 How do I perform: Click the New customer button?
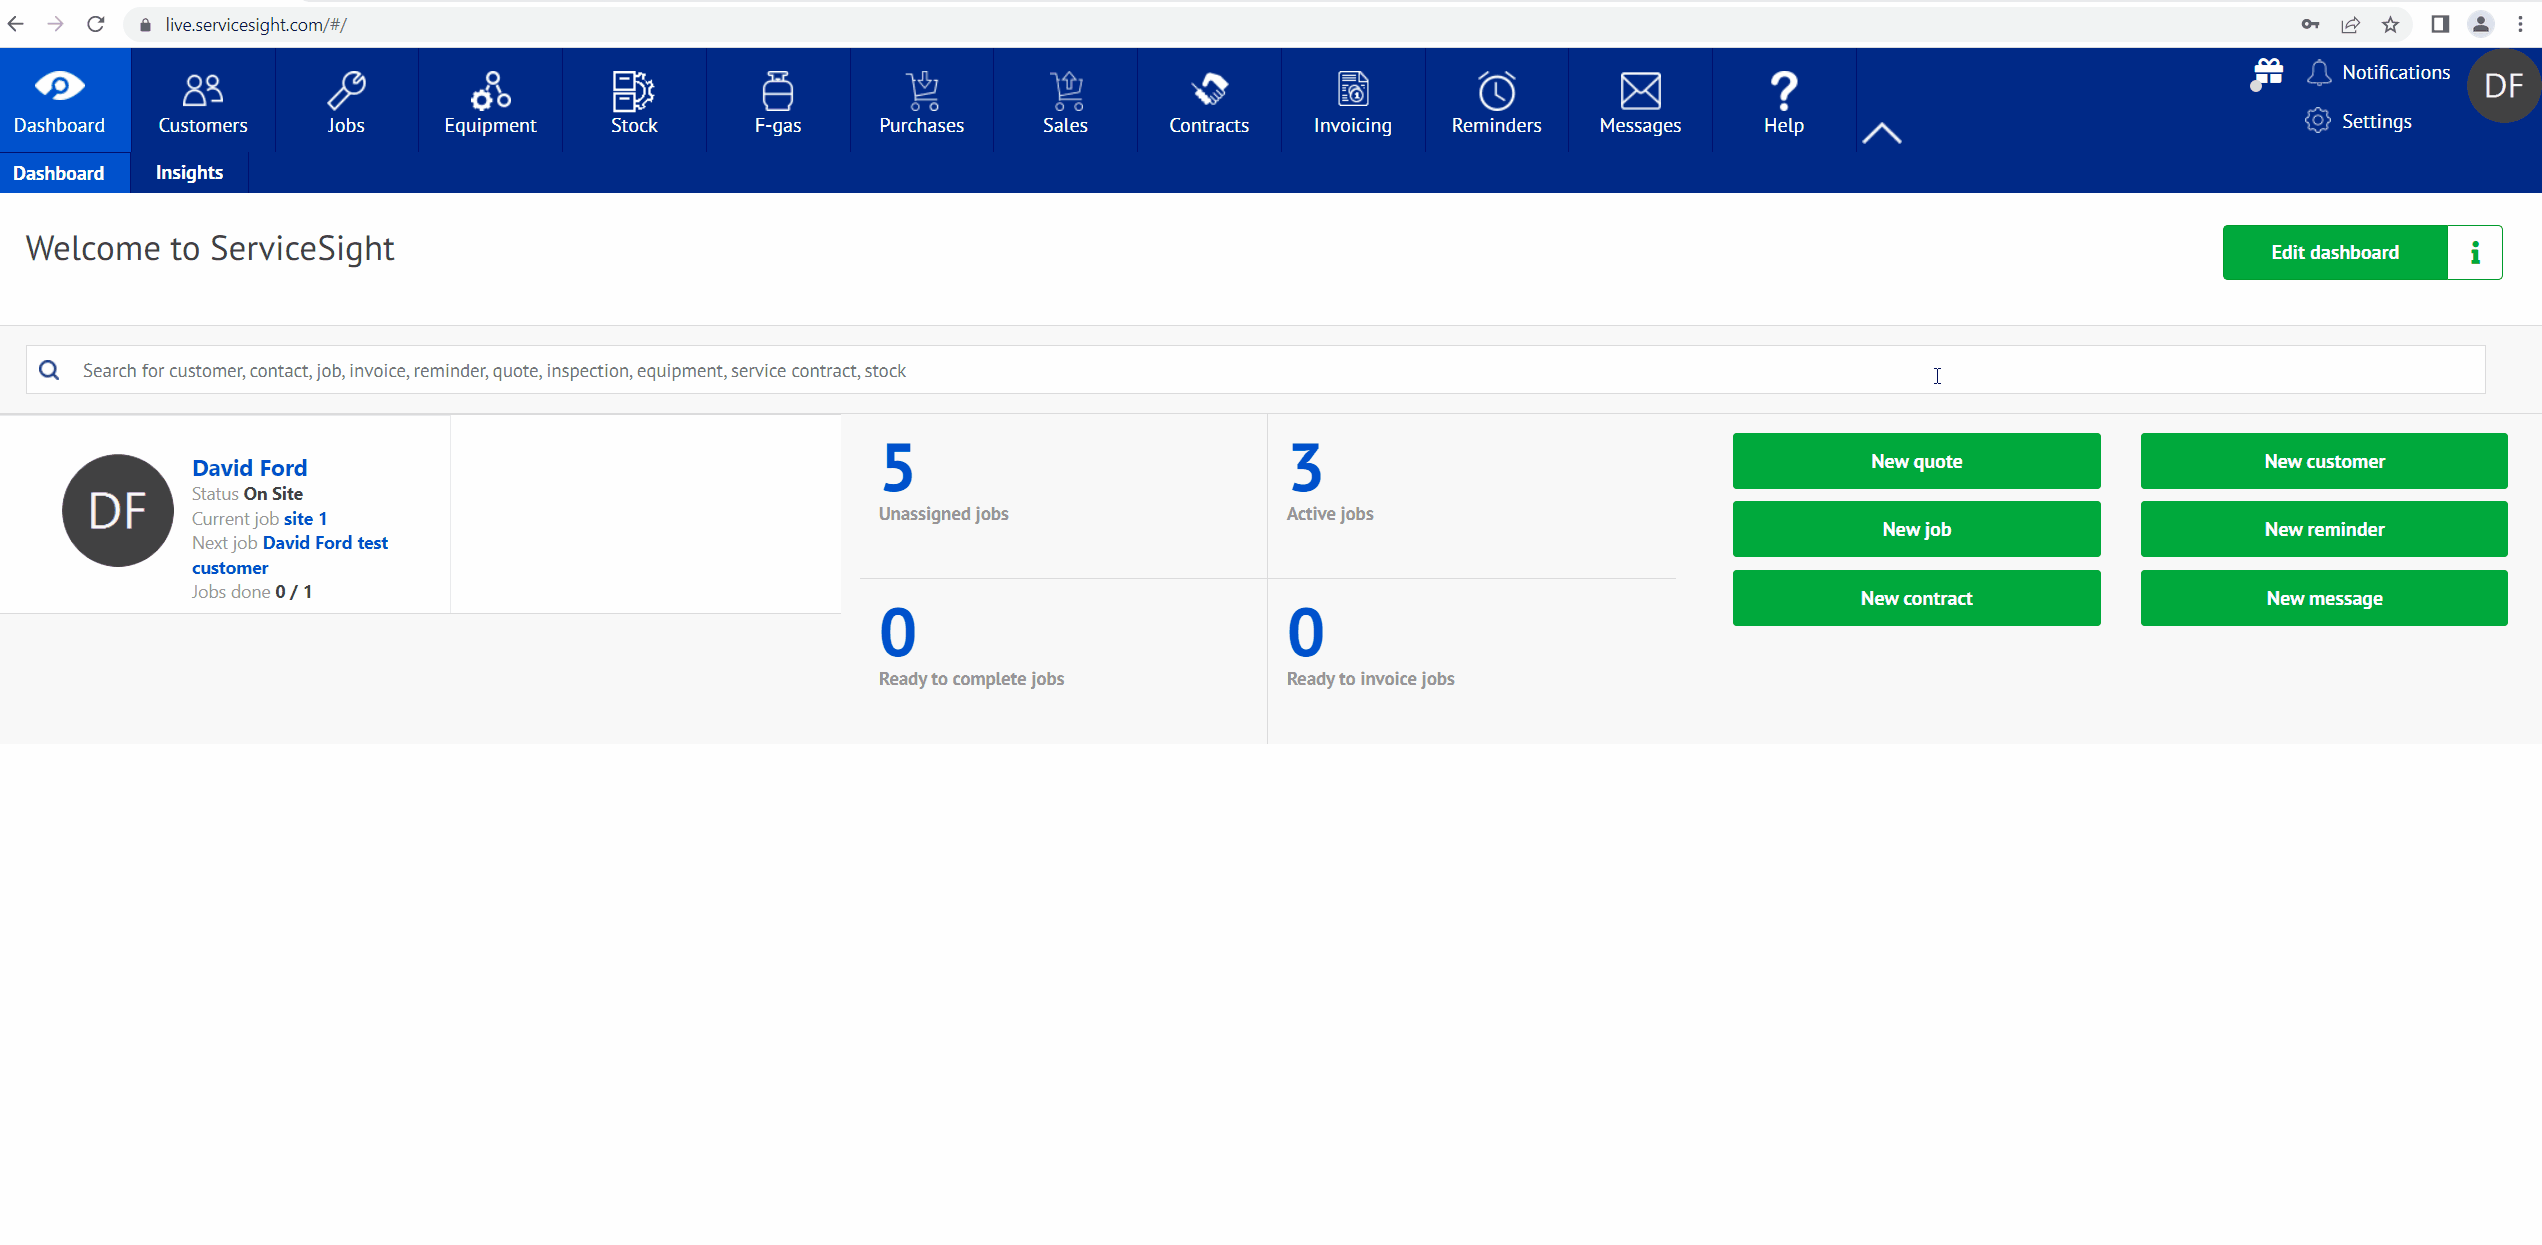[x=2324, y=461]
